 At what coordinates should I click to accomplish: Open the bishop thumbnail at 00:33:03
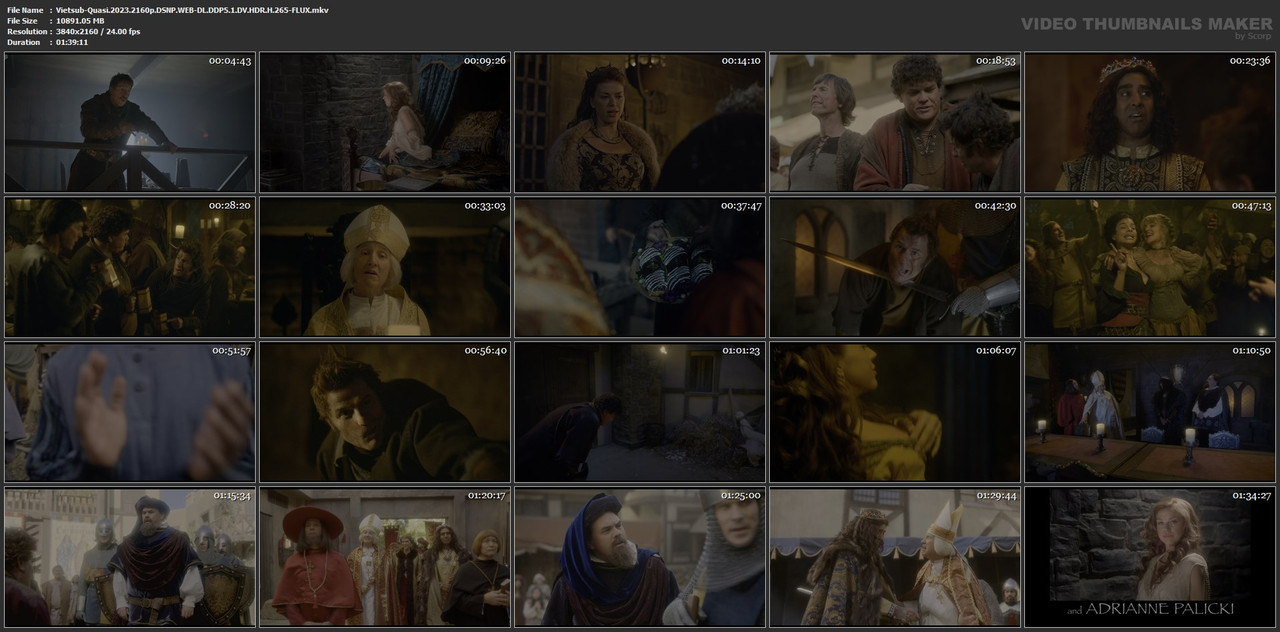pos(385,267)
